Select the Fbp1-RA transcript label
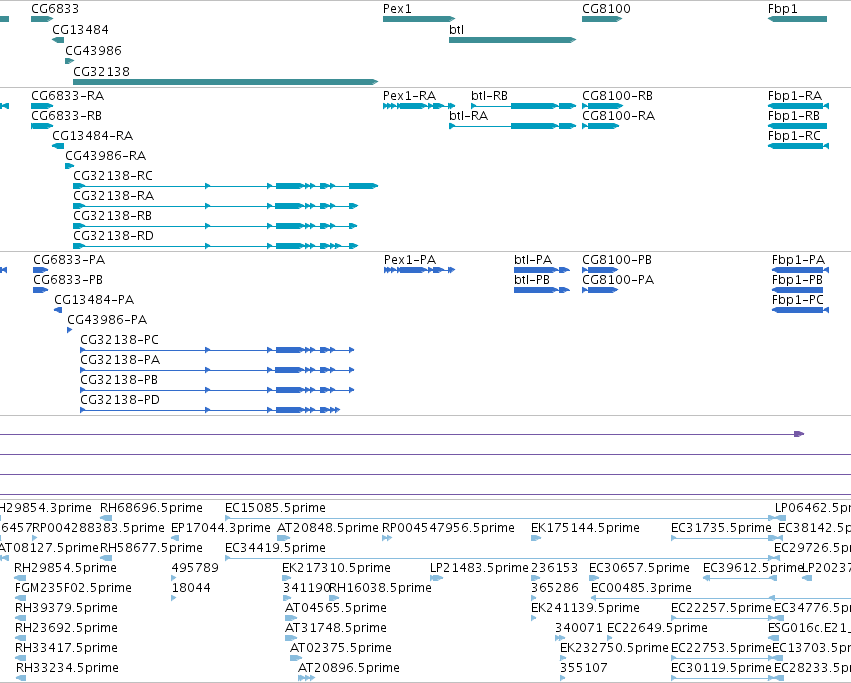The height and width of the screenshot is (683, 851). click(x=795, y=96)
